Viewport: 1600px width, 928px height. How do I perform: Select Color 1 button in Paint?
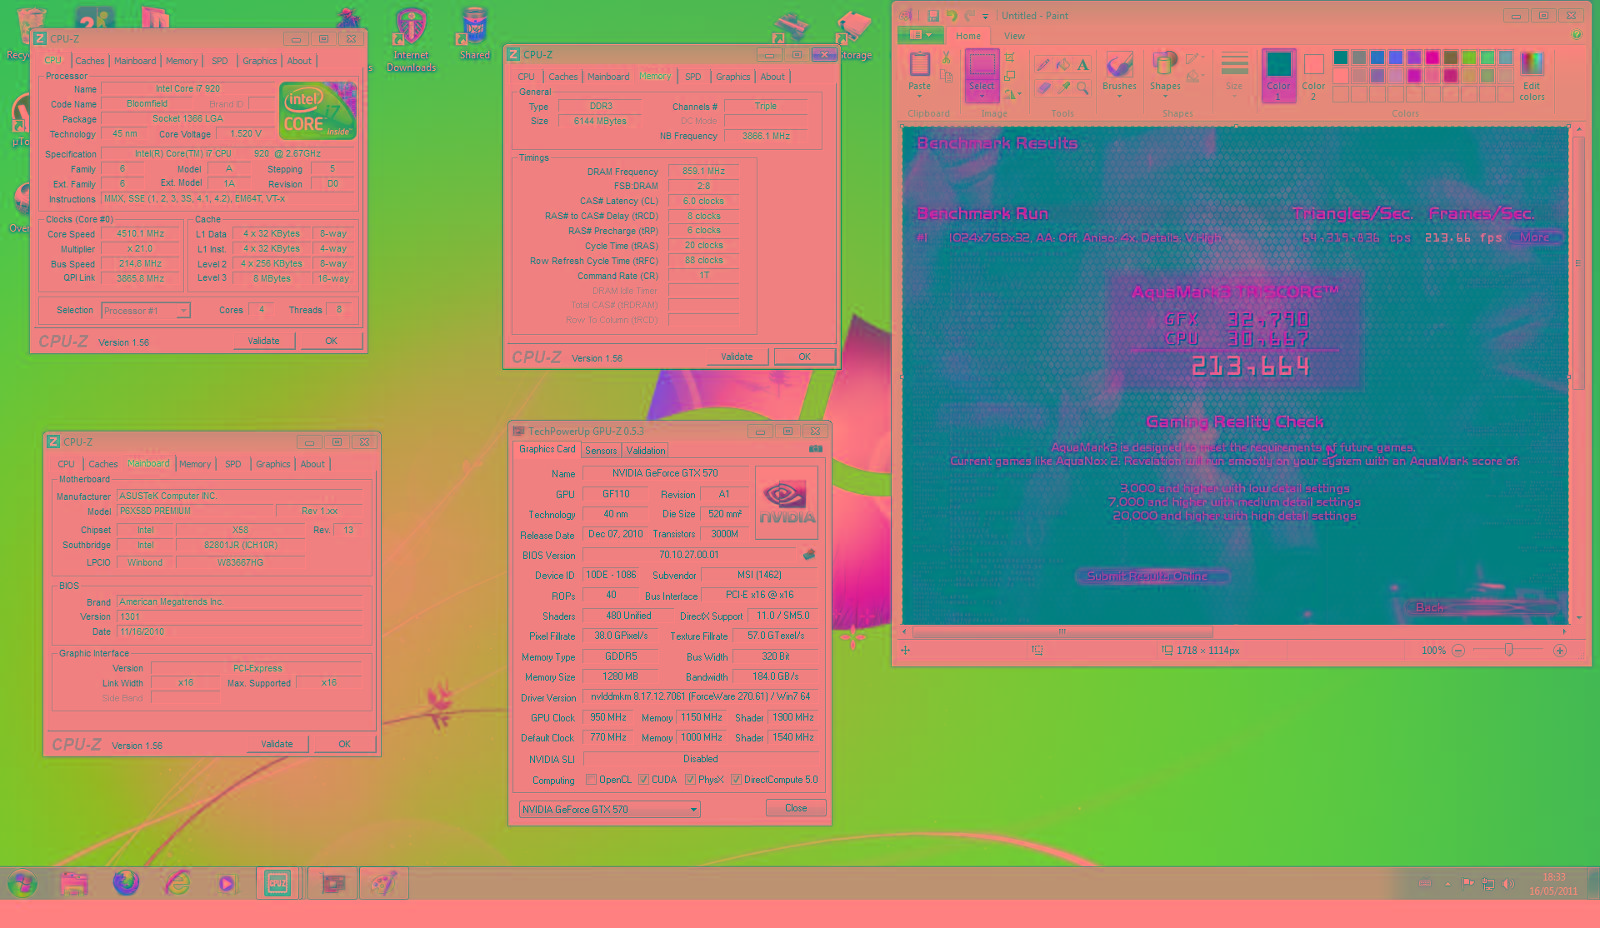(1279, 76)
